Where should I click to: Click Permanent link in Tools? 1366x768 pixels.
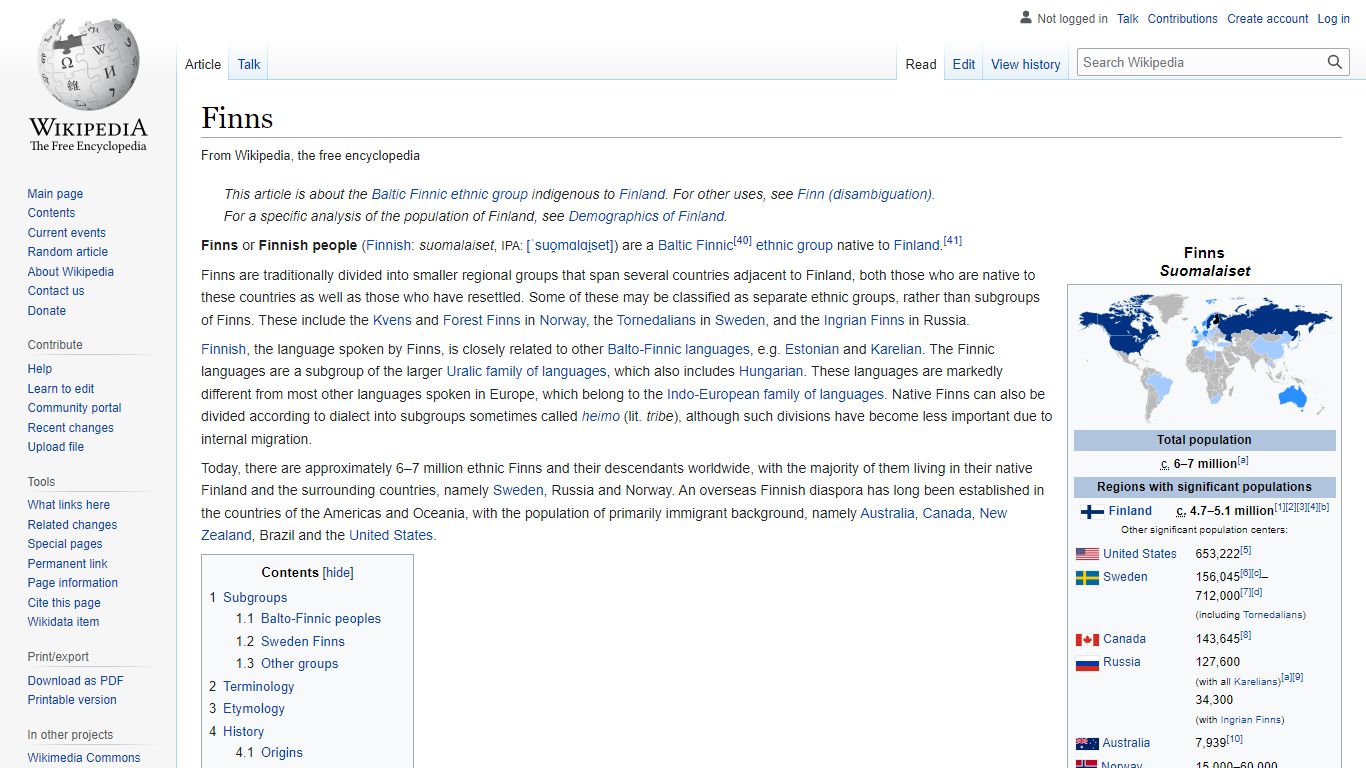coord(68,564)
